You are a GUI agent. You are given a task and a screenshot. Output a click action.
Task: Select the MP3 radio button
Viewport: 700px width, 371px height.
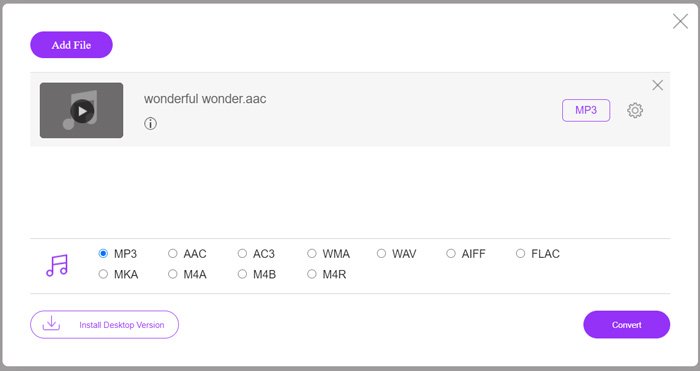pos(103,254)
